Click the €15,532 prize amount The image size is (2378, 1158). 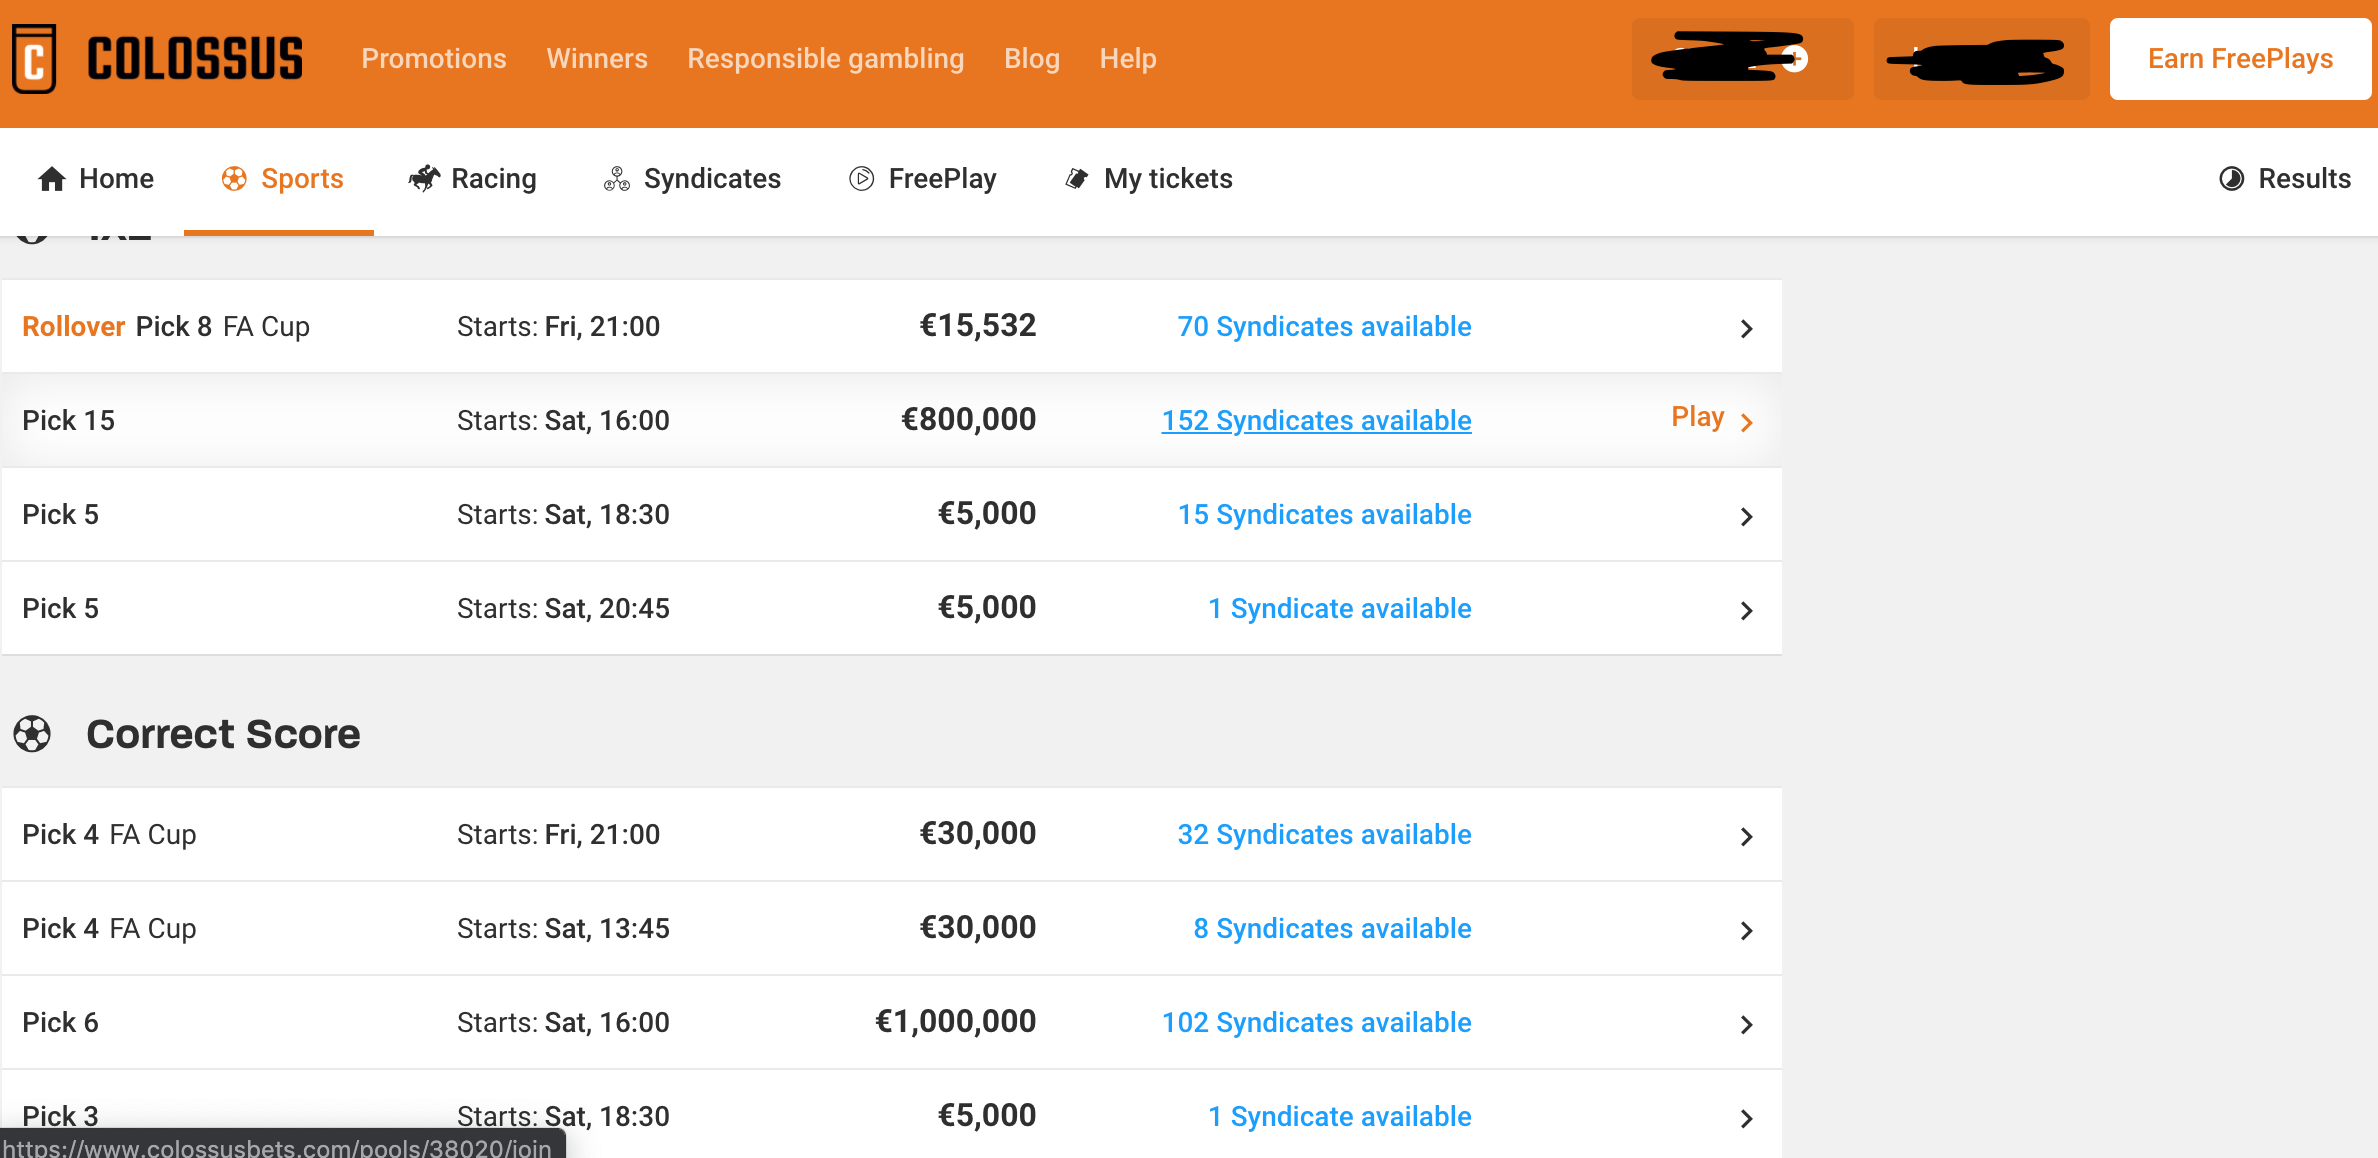pyautogui.click(x=977, y=325)
